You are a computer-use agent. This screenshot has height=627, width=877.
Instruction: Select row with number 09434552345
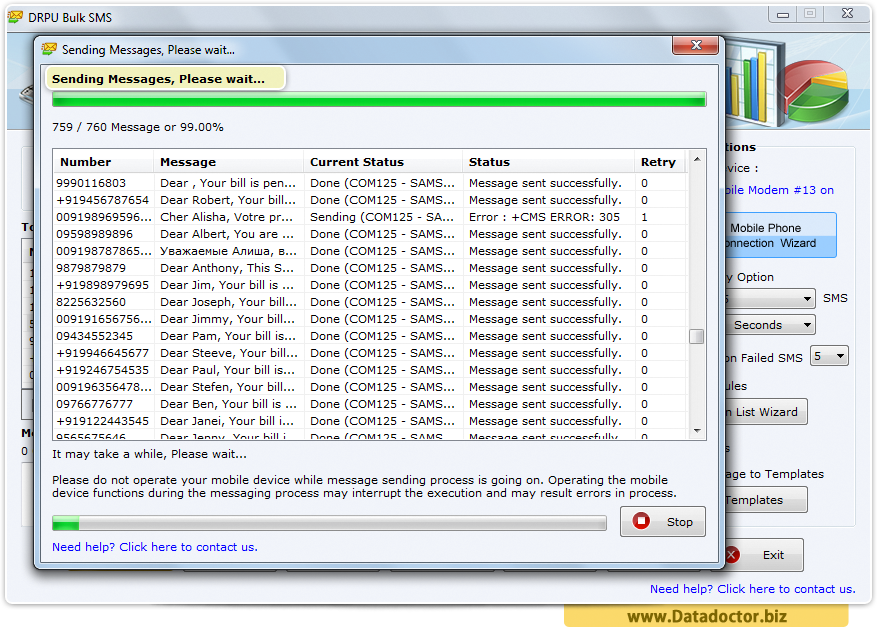370,336
